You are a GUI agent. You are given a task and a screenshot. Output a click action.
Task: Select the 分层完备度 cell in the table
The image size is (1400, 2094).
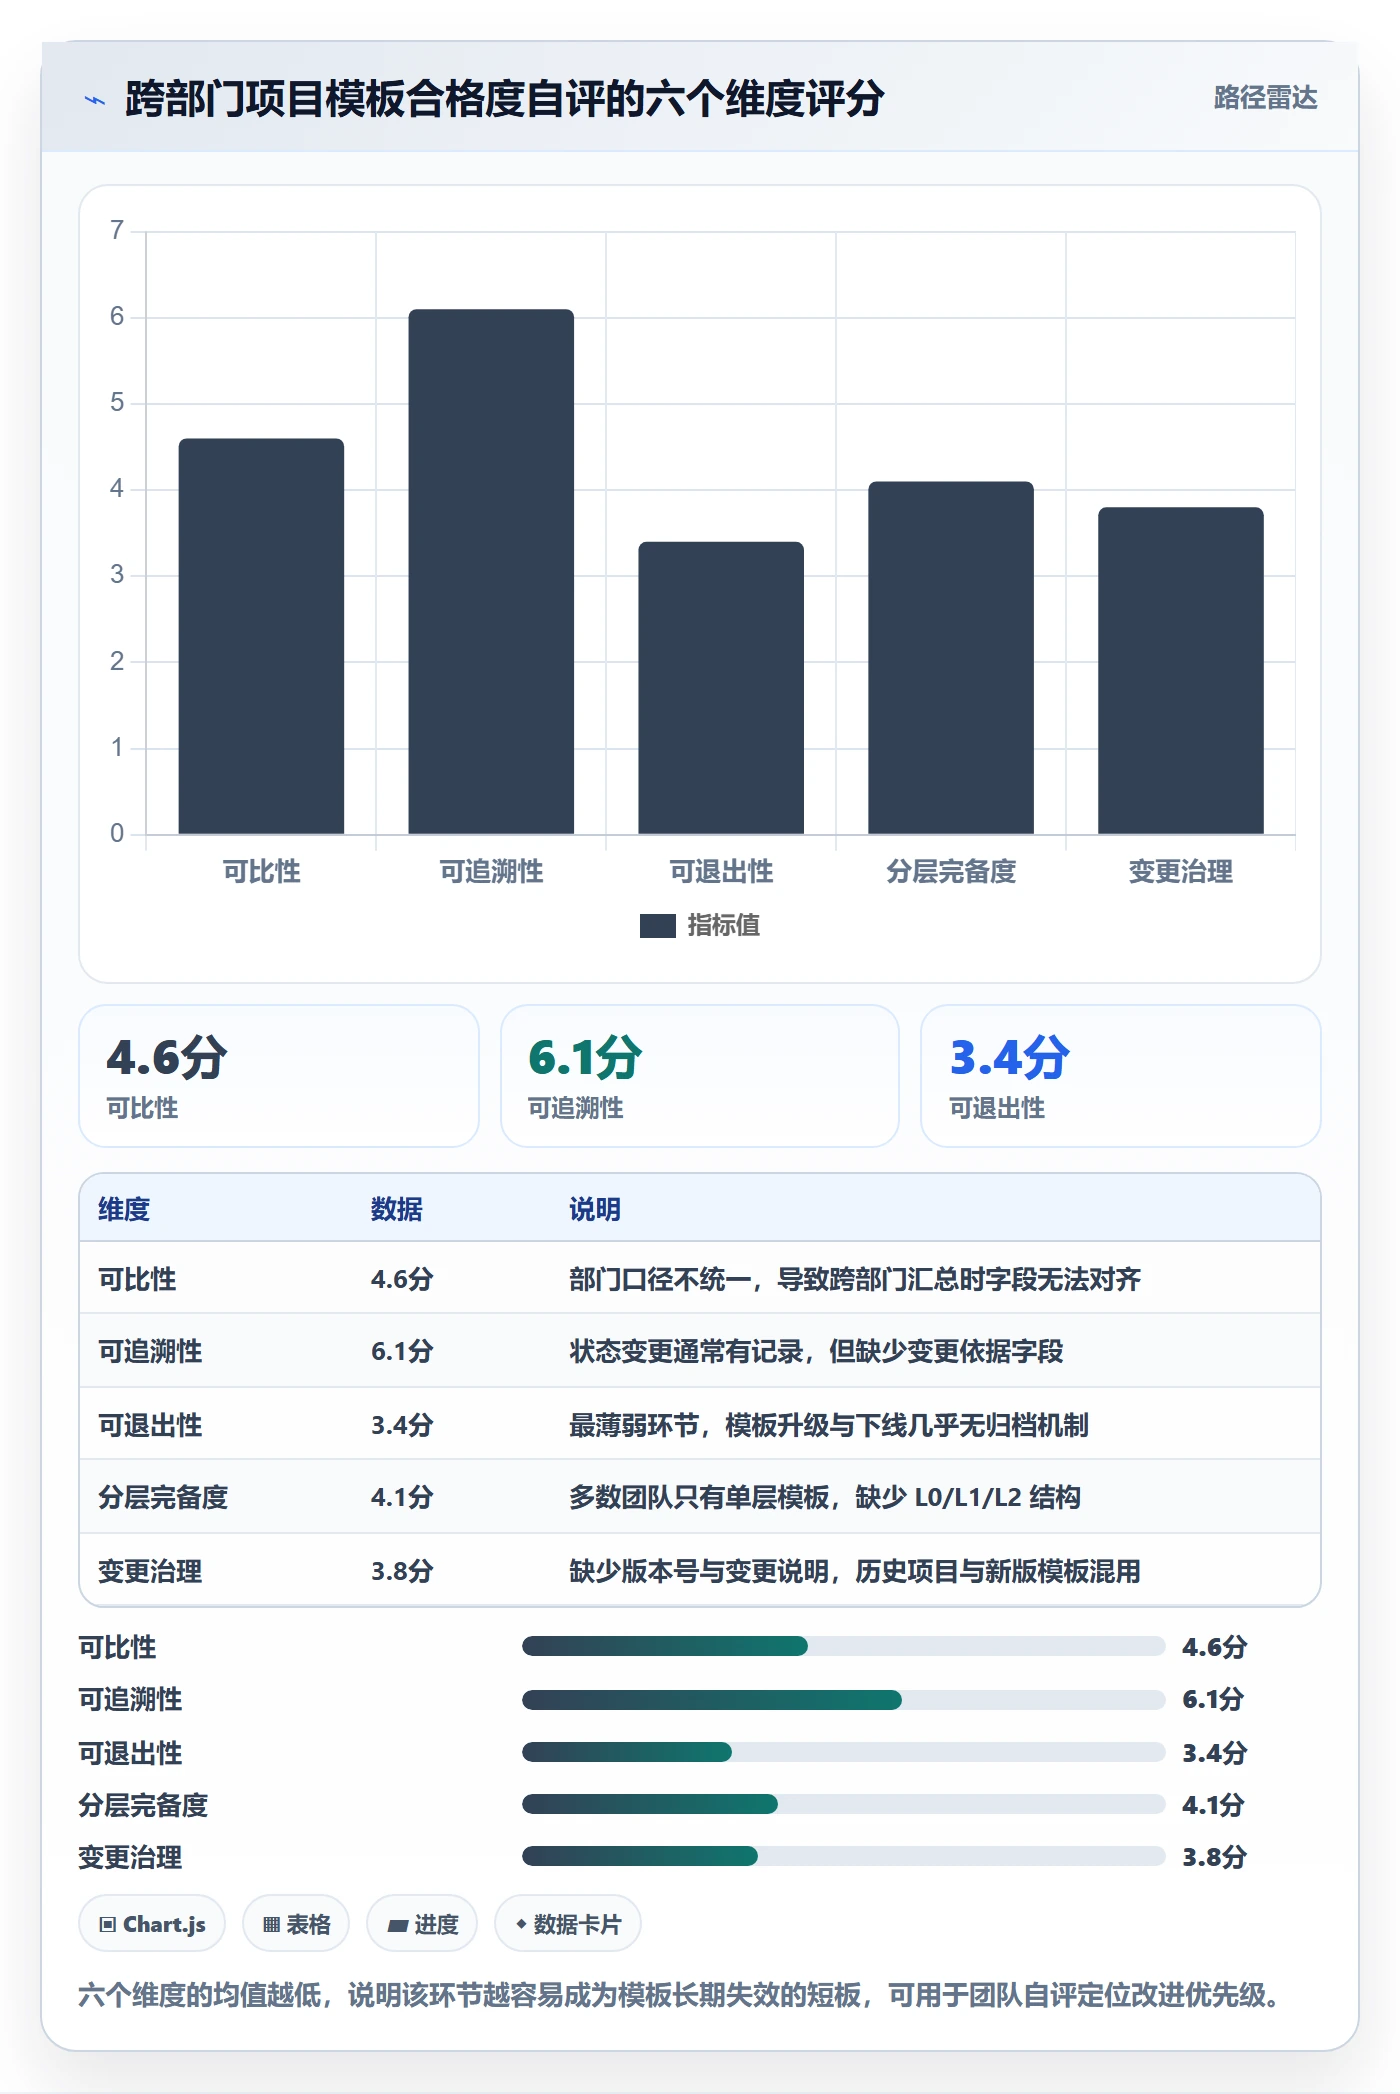pyautogui.click(x=163, y=1497)
